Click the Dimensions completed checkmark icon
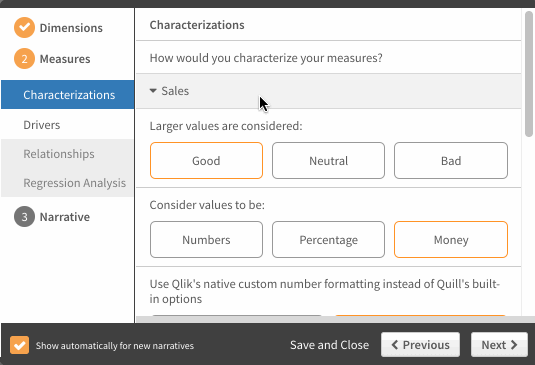 [x=24, y=28]
